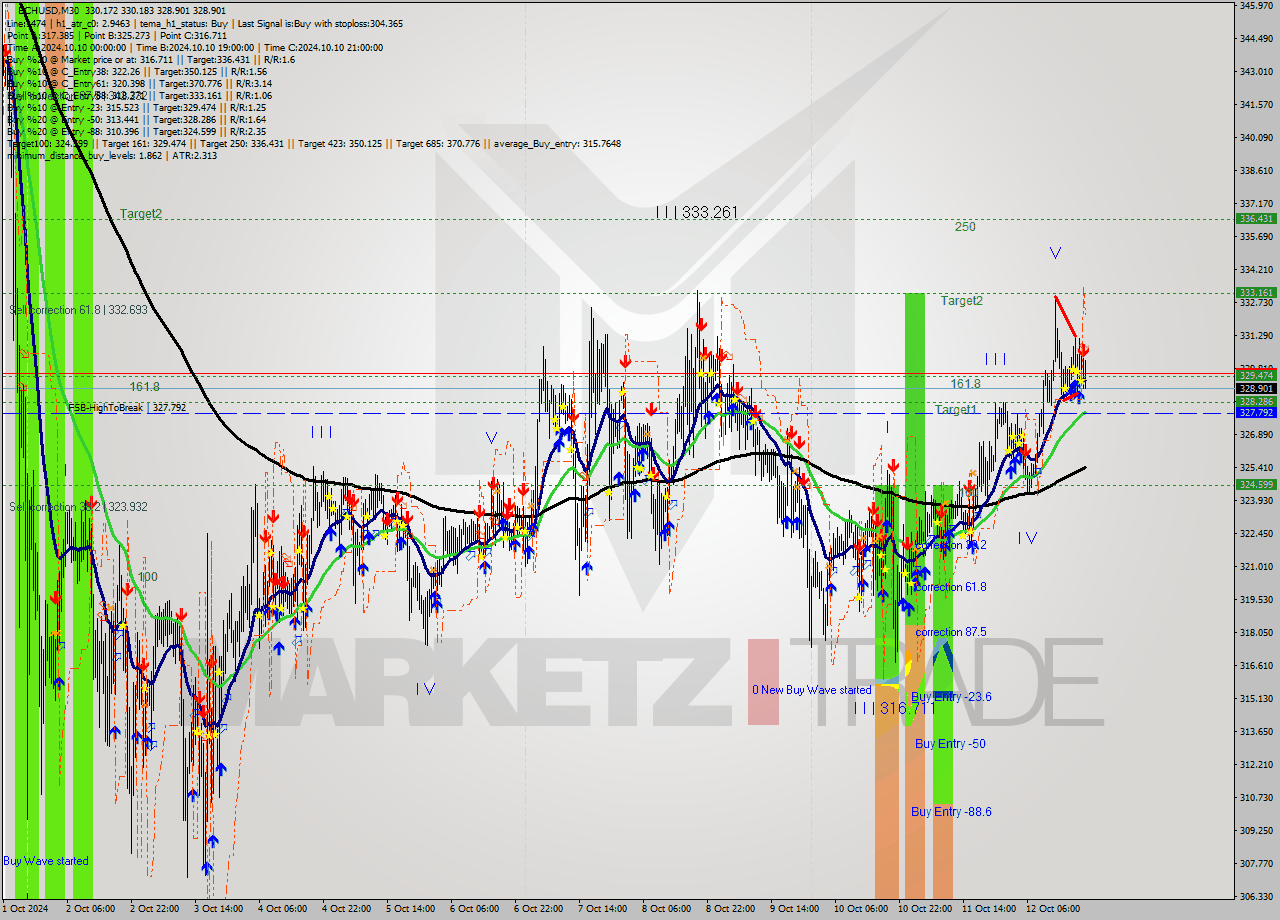Click the 'I I I' wave label near 4 Oct
Image resolution: width=1280 pixels, height=920 pixels.
click(321, 432)
